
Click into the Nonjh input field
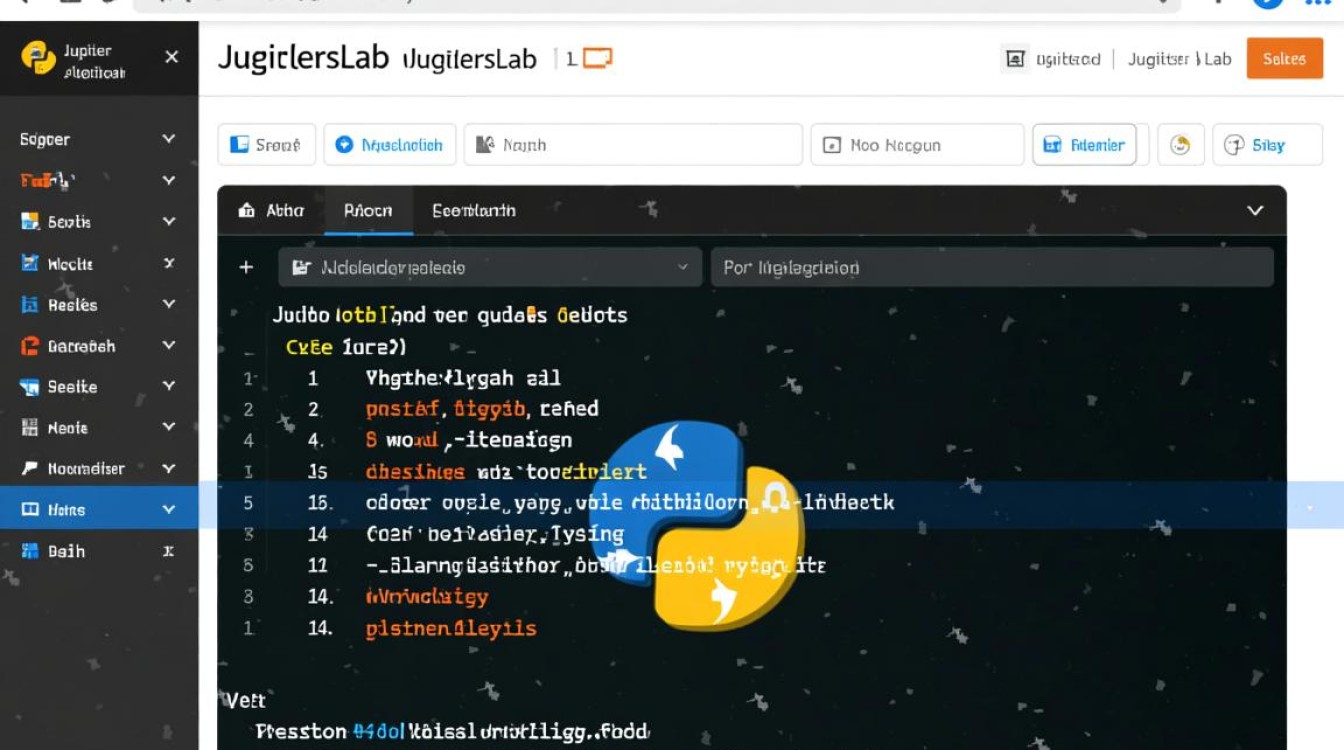click(x=633, y=145)
